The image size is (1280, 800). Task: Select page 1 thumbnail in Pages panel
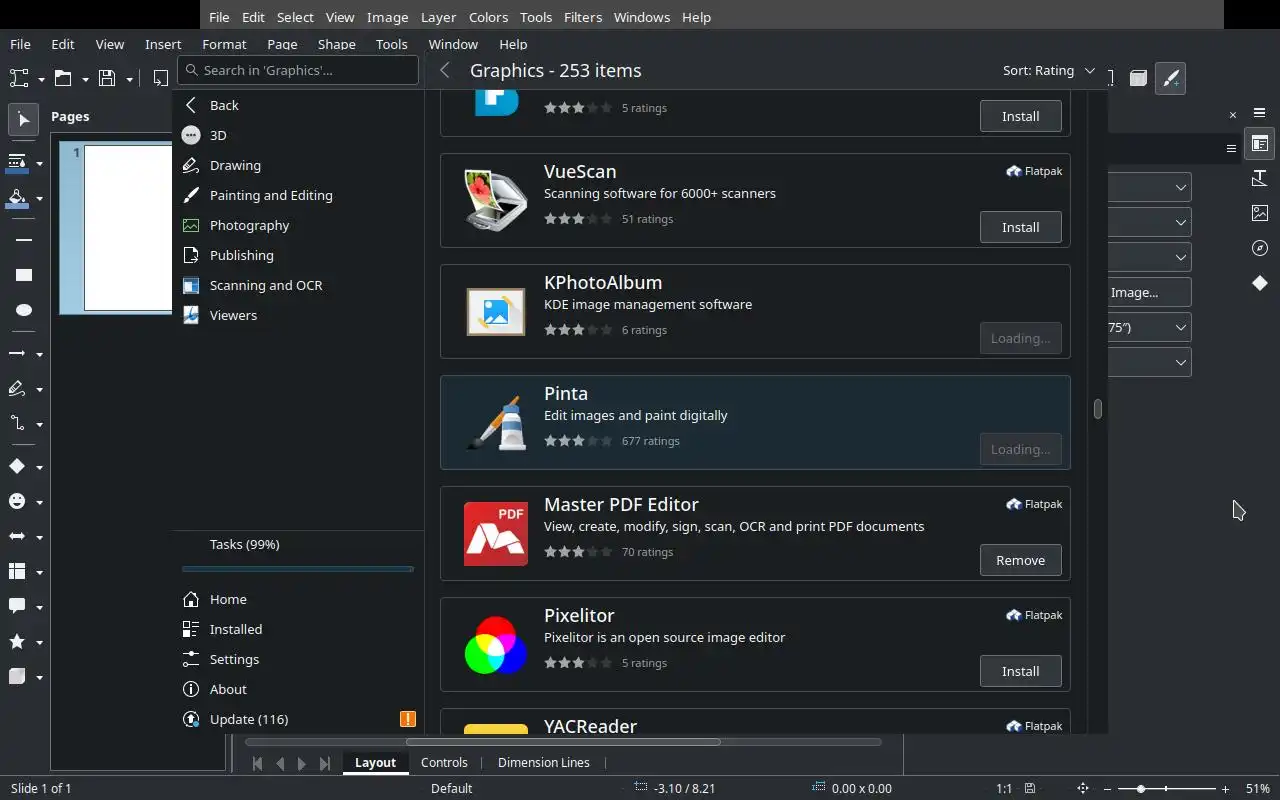(x=128, y=228)
